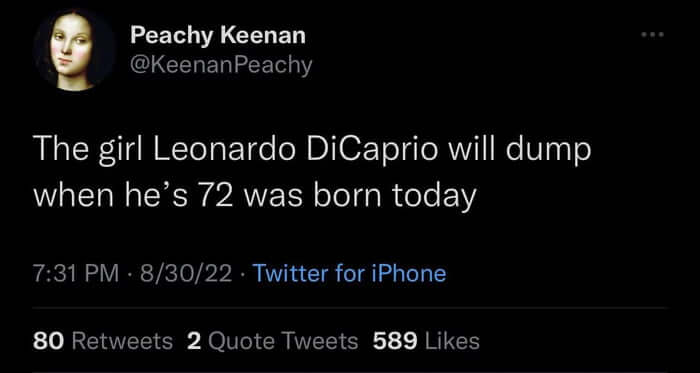Screen dimensions: 700x373
Task: View the 80 Retweets list
Action: [x=103, y=341]
